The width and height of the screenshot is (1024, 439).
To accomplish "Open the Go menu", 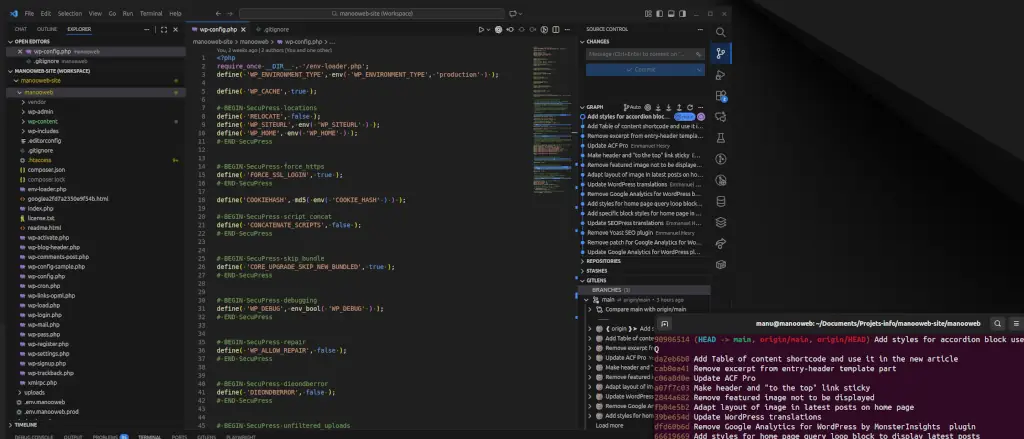I will (112, 13).
